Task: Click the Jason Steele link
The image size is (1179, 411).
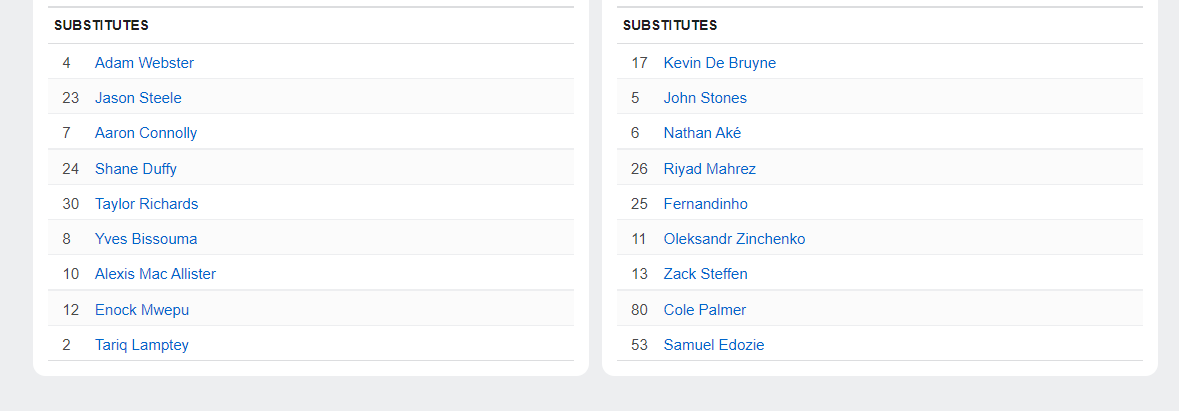Action: tap(138, 98)
